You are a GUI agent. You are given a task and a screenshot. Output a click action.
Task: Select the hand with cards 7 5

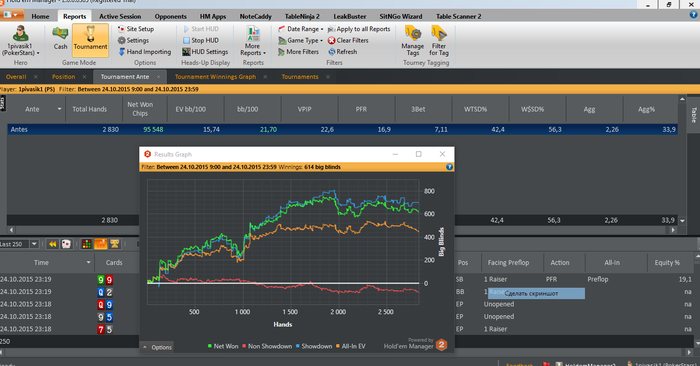click(105, 329)
